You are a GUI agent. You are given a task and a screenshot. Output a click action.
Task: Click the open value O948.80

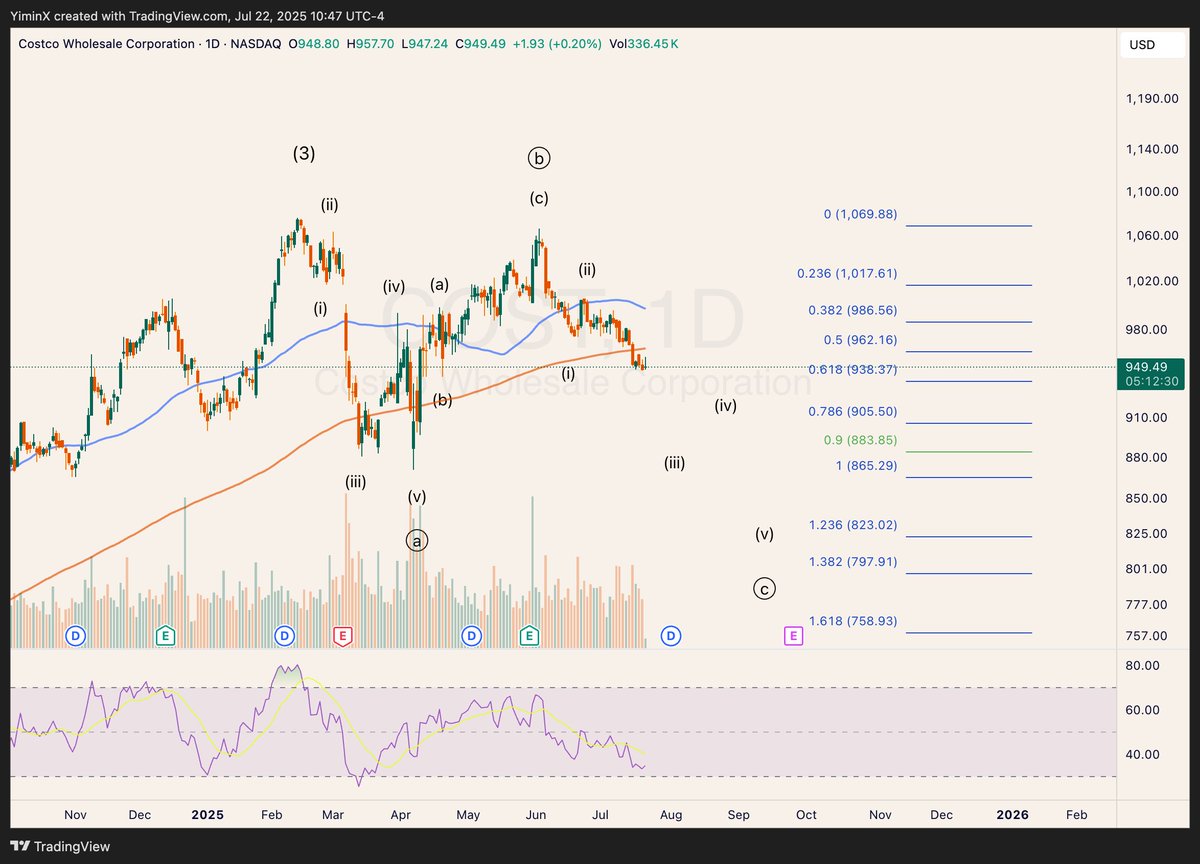pos(313,44)
